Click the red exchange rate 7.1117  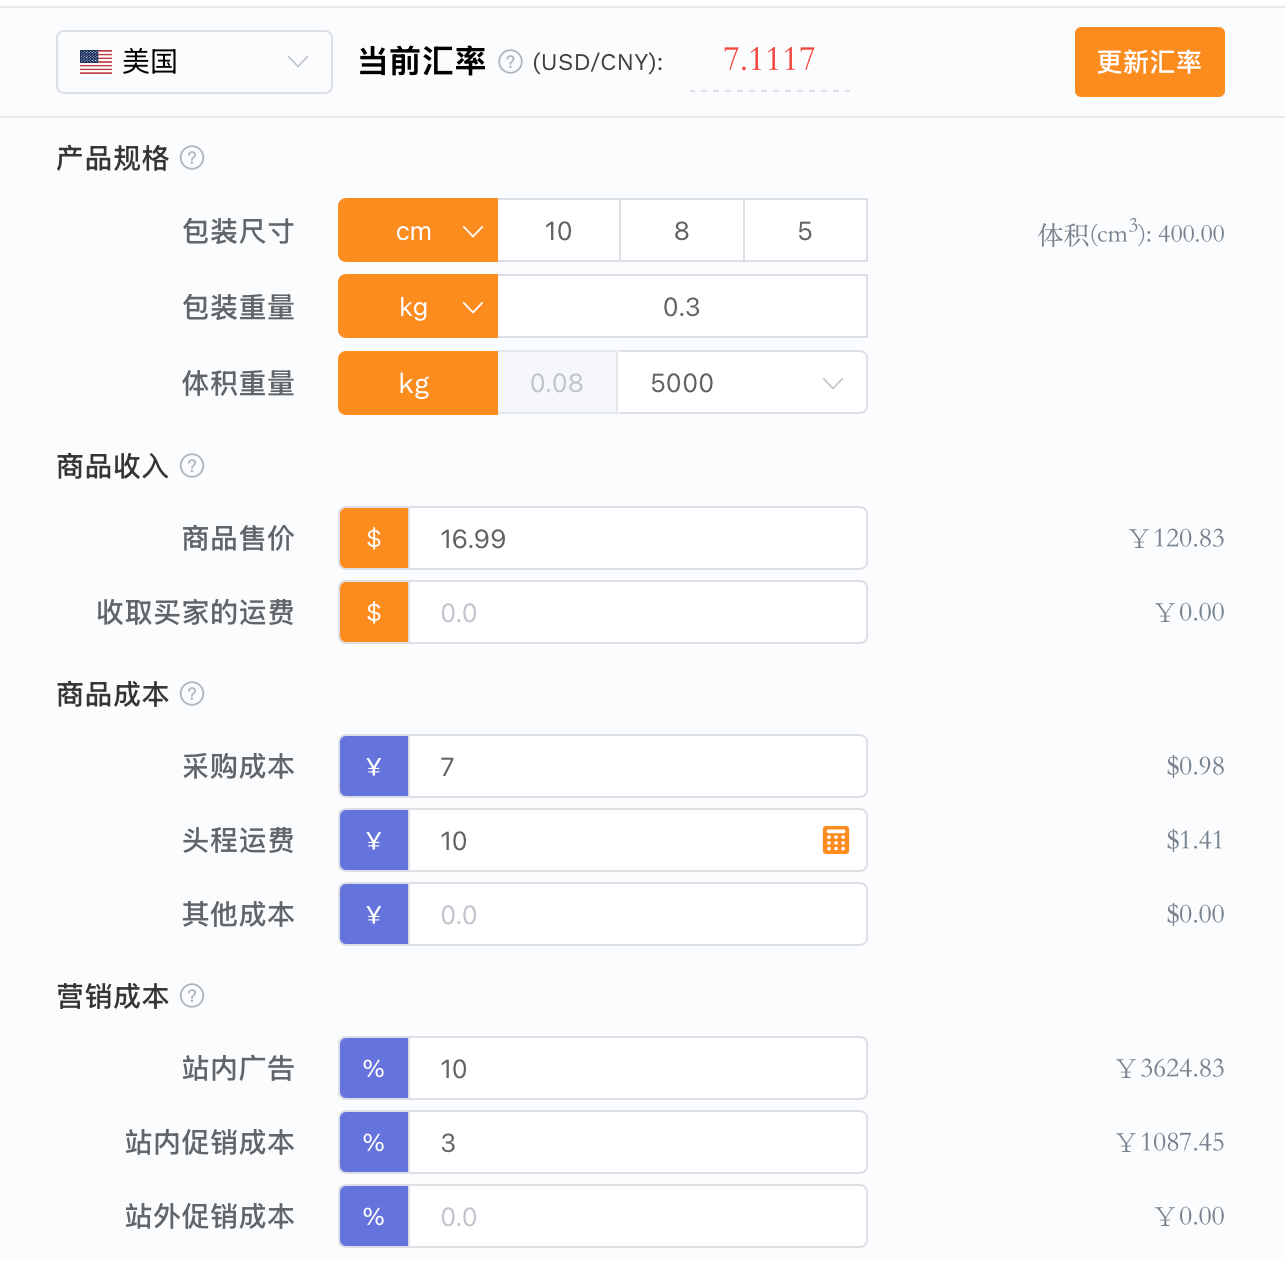click(769, 59)
